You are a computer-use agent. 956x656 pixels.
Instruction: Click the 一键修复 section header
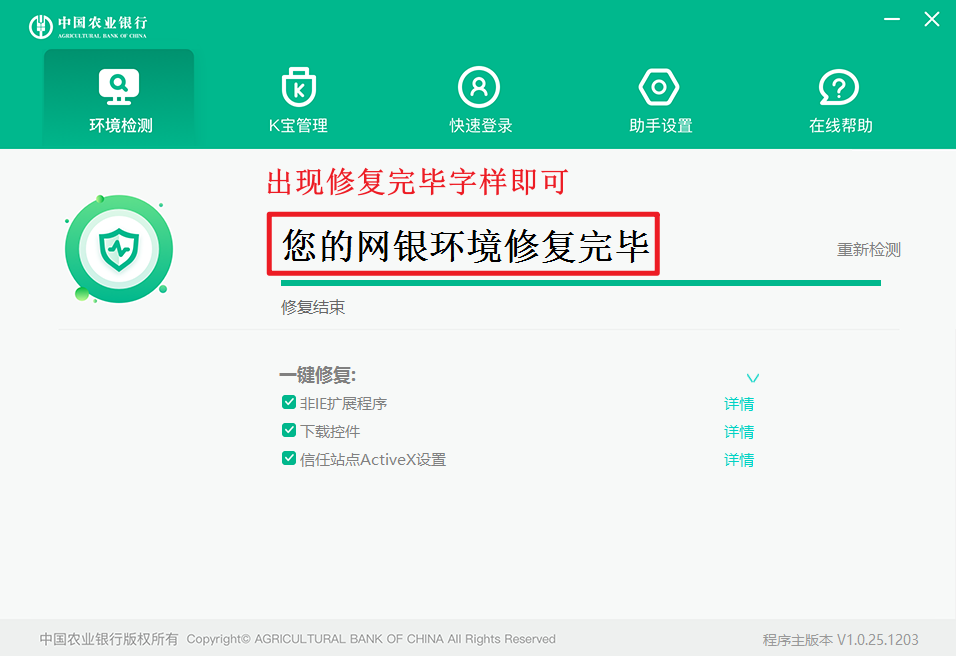click(x=318, y=376)
